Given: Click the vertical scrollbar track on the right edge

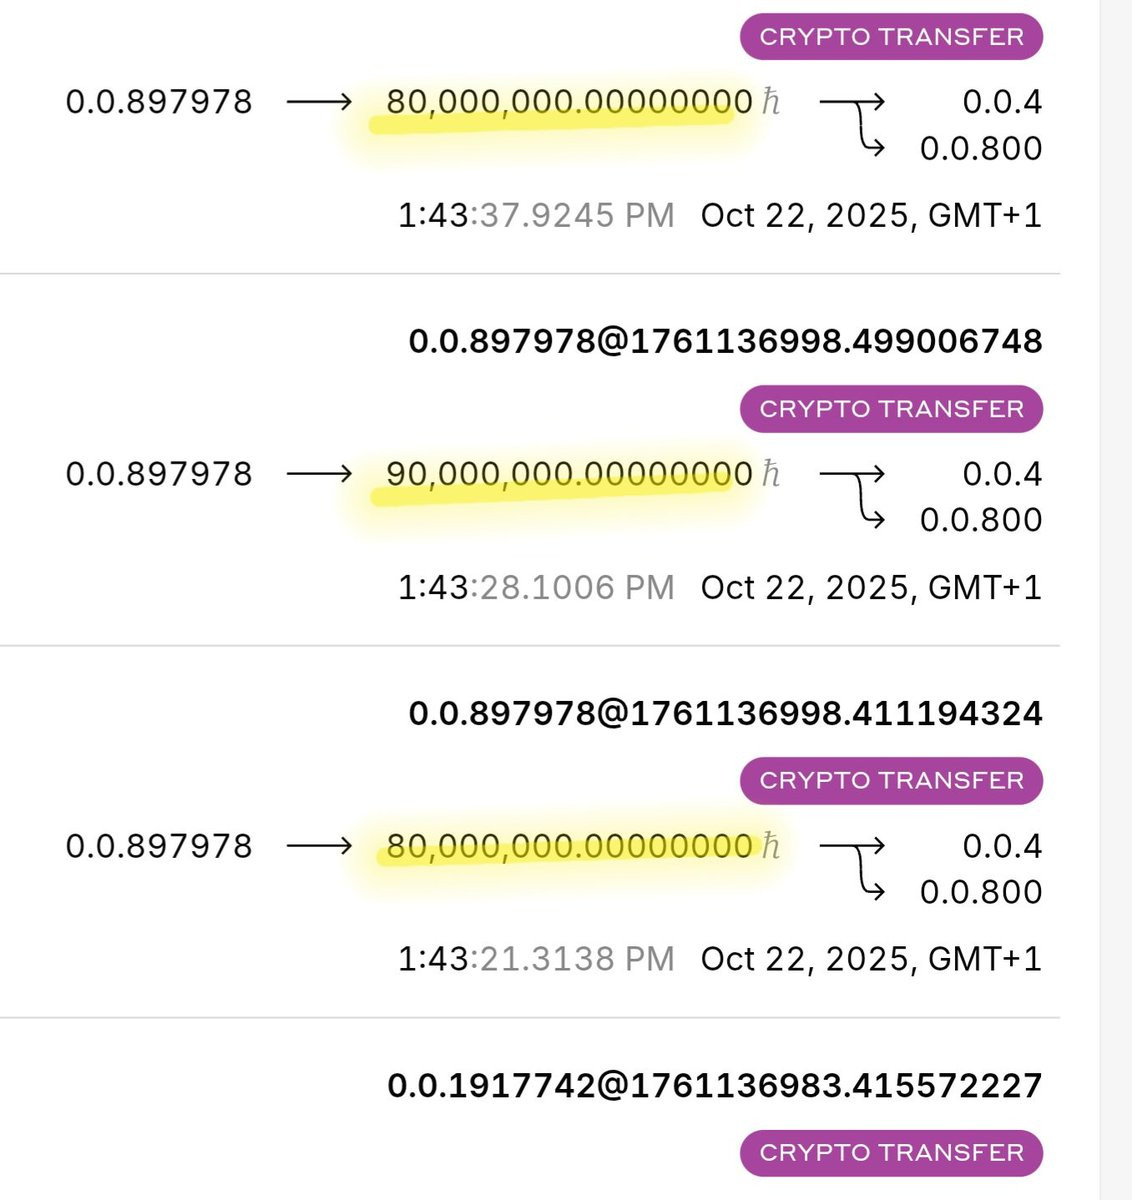Looking at the screenshot, I should [1116, 600].
